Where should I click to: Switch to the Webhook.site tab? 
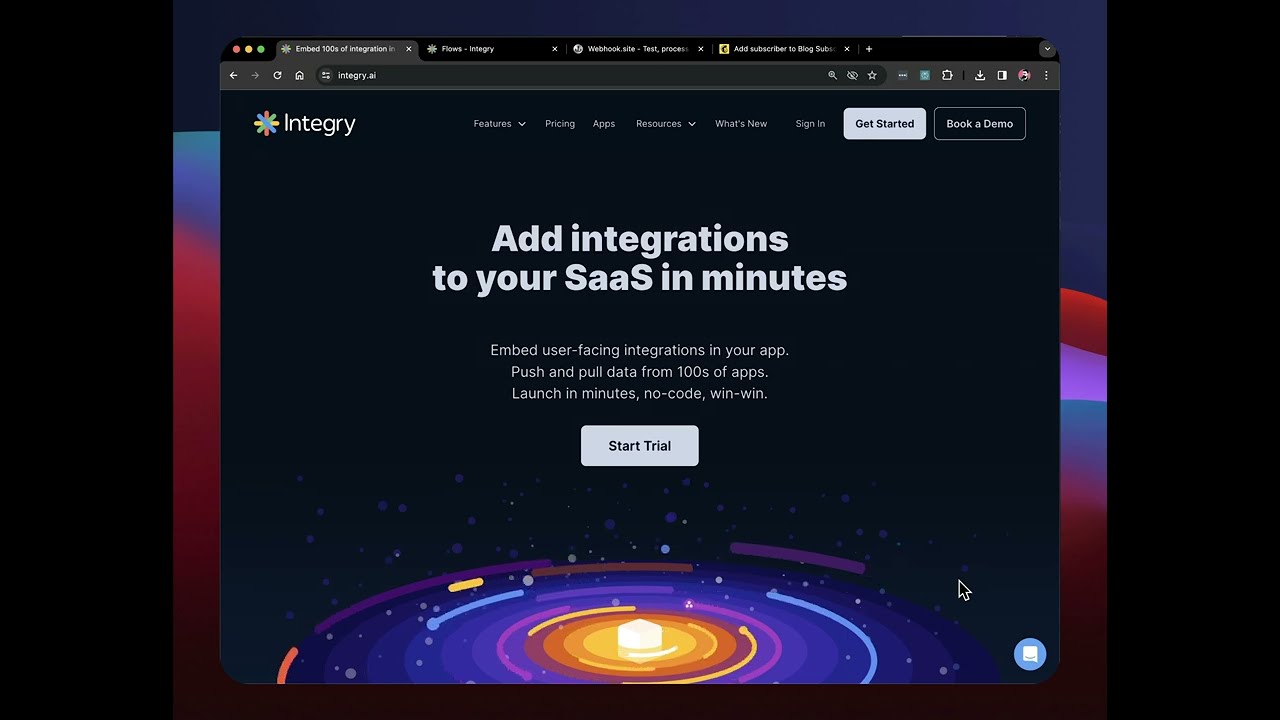(x=636, y=49)
